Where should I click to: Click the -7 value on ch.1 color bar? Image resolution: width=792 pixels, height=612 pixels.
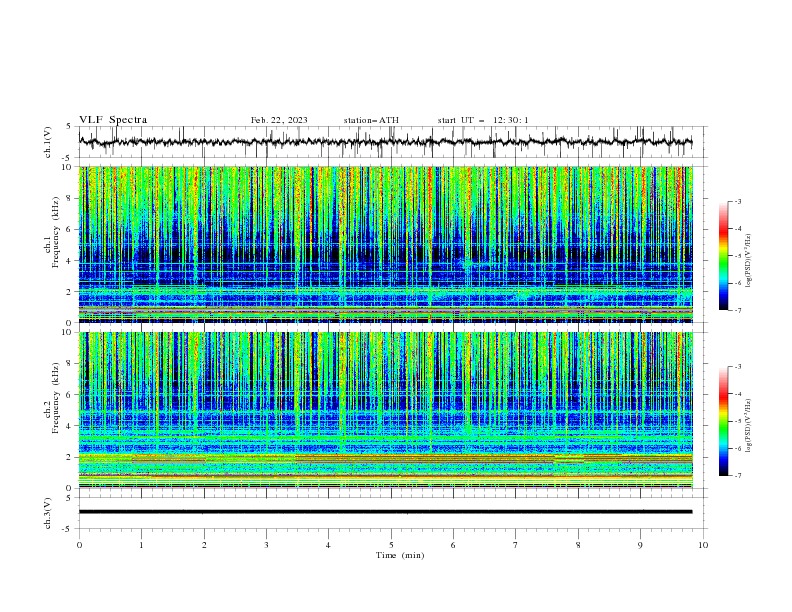coord(737,310)
